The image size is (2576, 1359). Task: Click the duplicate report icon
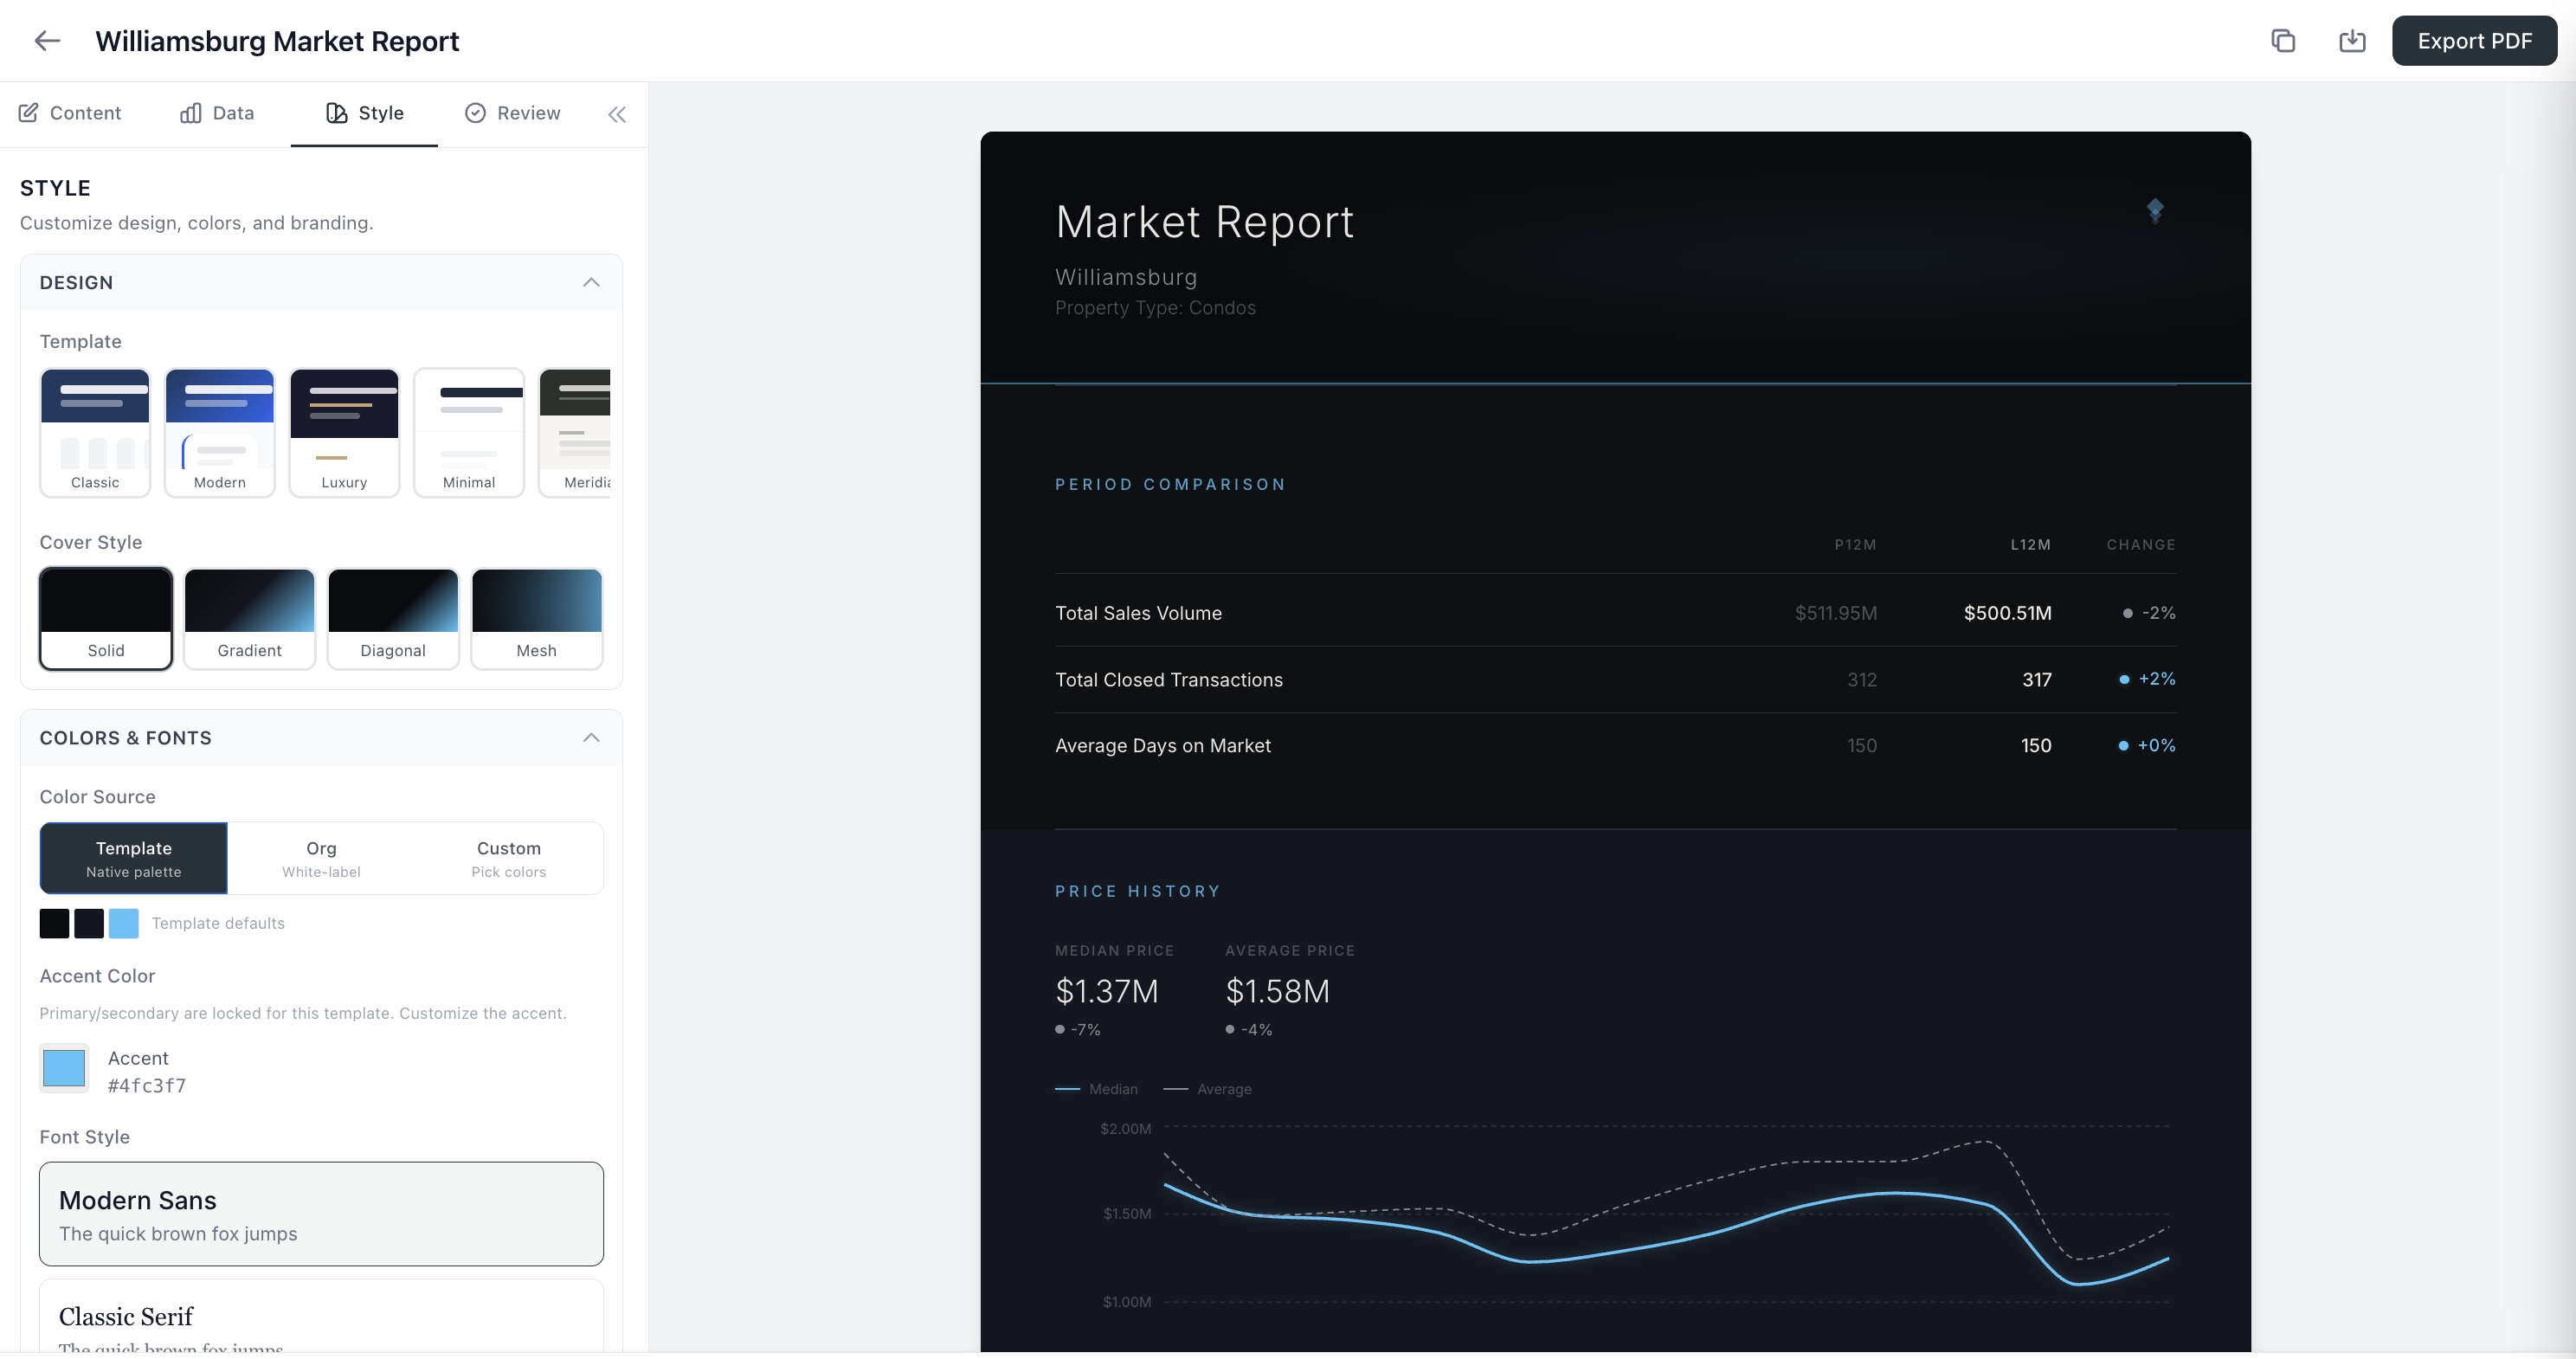[2283, 41]
